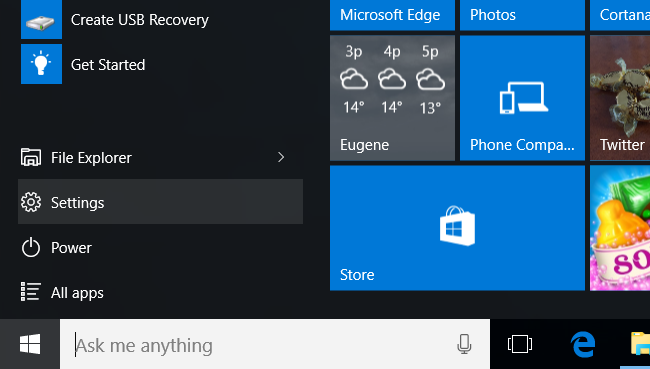650x369 pixels.
Task: Click the All apps list icon
Action: click(31, 292)
